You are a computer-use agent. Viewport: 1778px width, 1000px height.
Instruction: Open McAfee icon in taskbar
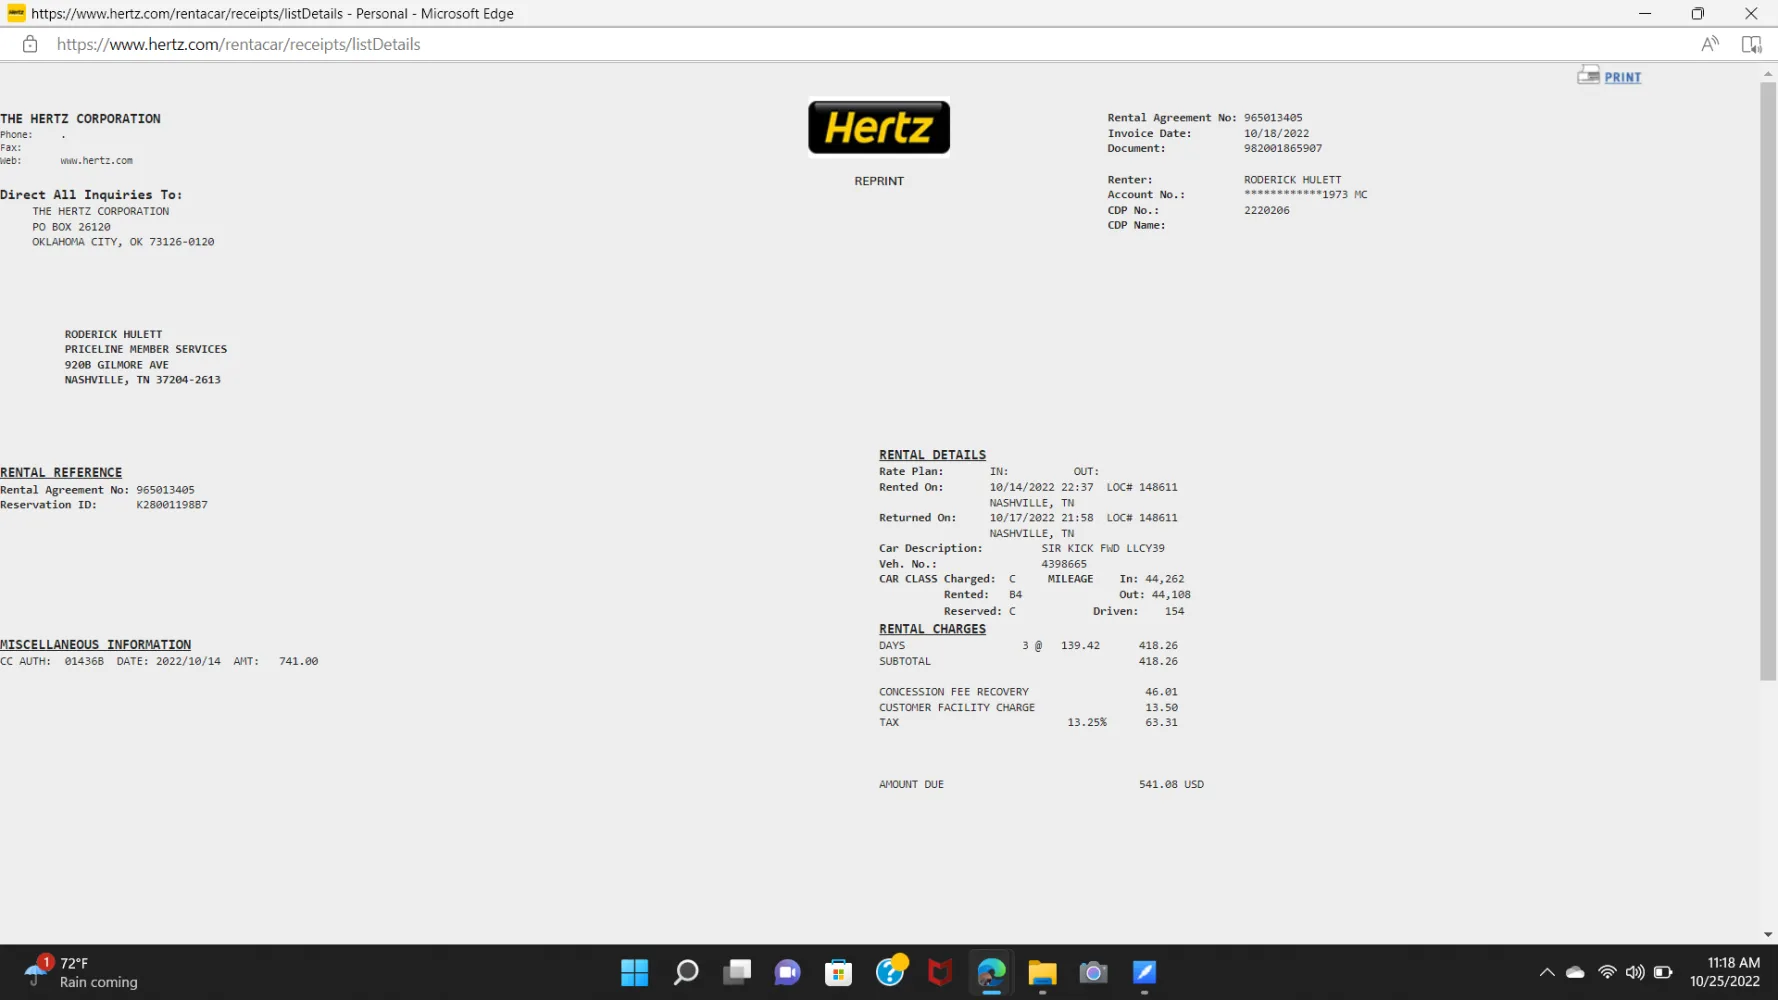click(x=940, y=972)
